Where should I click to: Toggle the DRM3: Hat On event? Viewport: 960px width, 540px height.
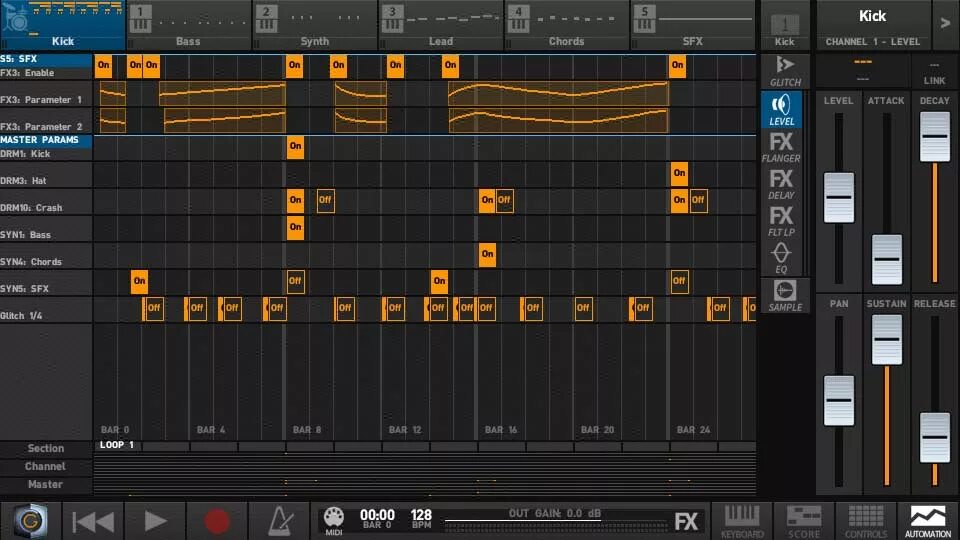680,173
